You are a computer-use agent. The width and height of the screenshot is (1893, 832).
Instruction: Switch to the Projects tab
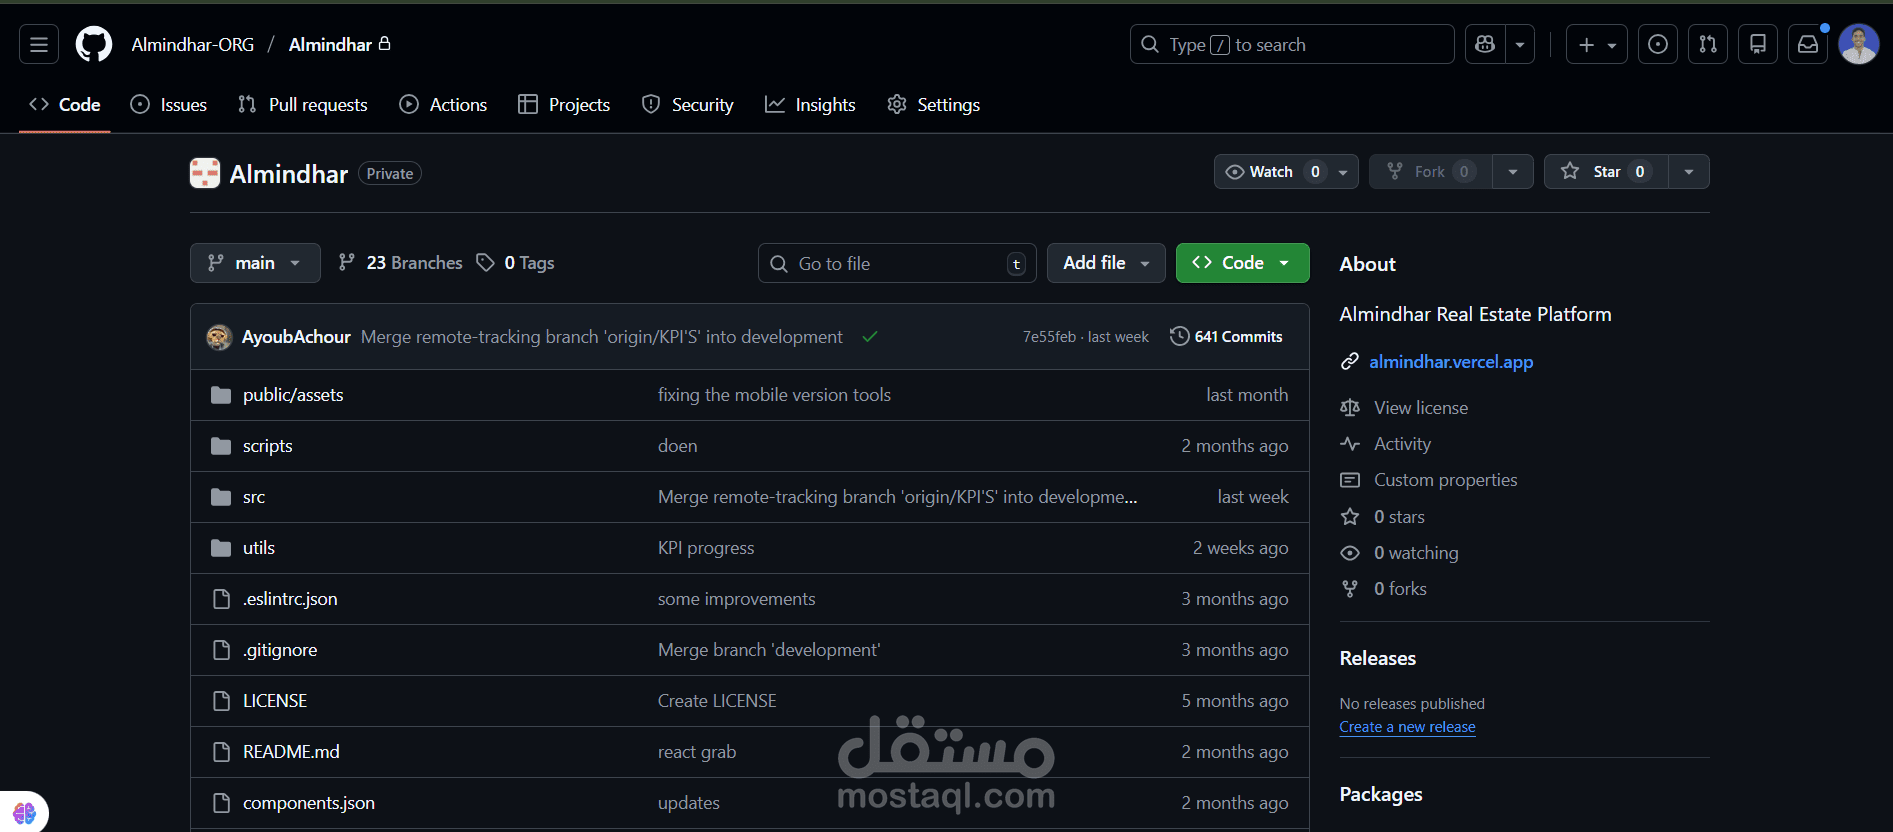point(564,105)
